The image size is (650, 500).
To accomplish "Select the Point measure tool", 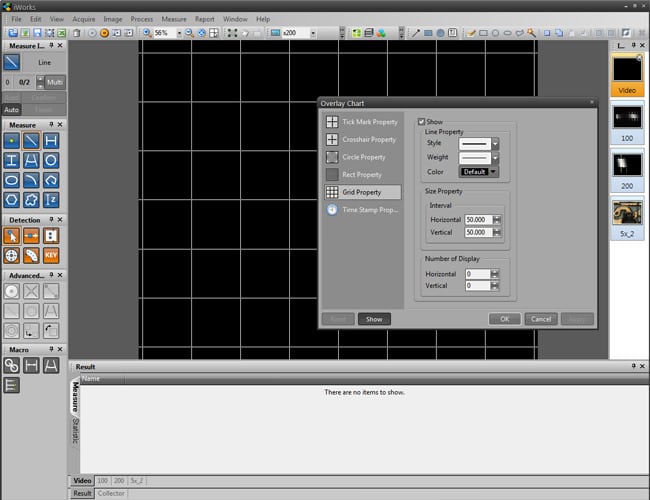I will [12, 141].
